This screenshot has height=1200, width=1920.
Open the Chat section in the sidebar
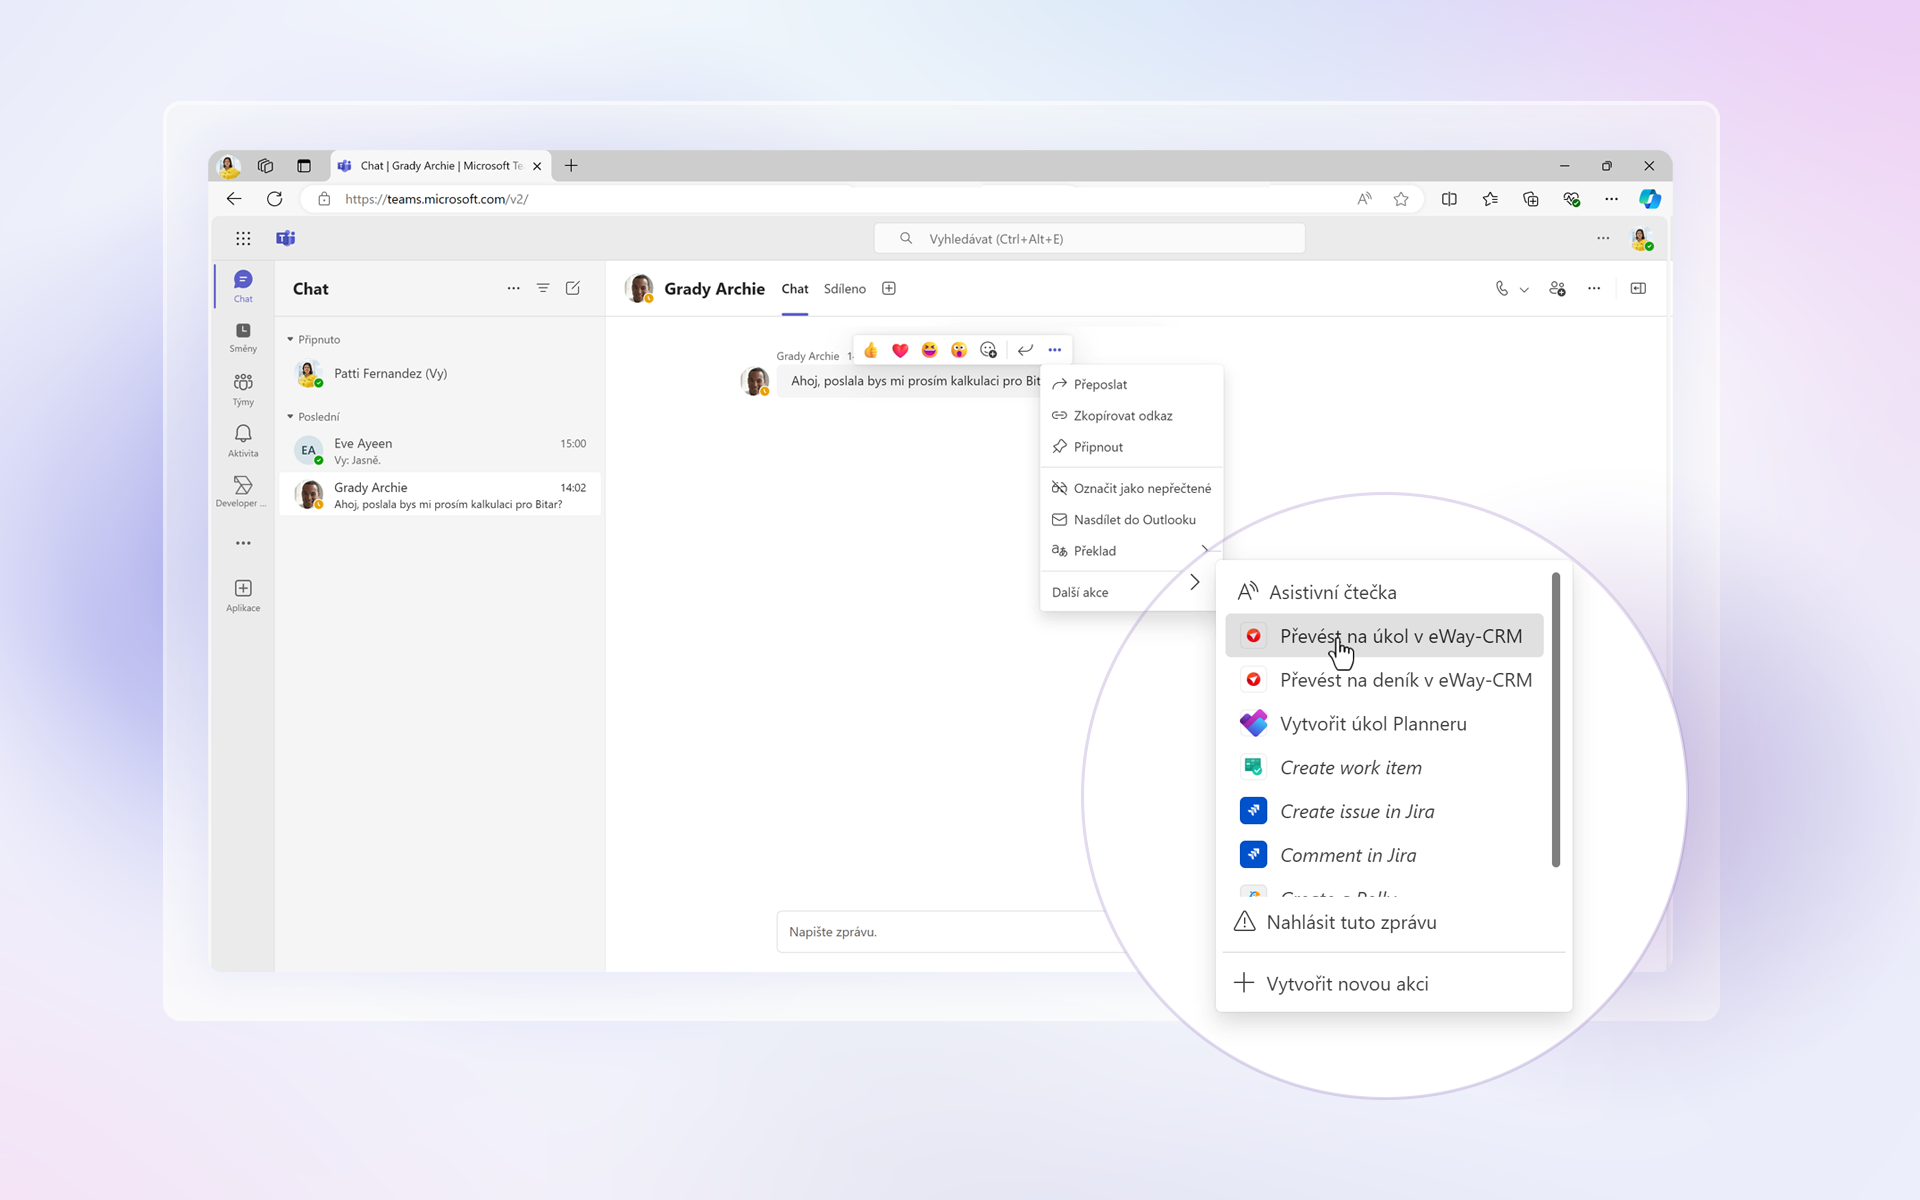click(x=243, y=286)
